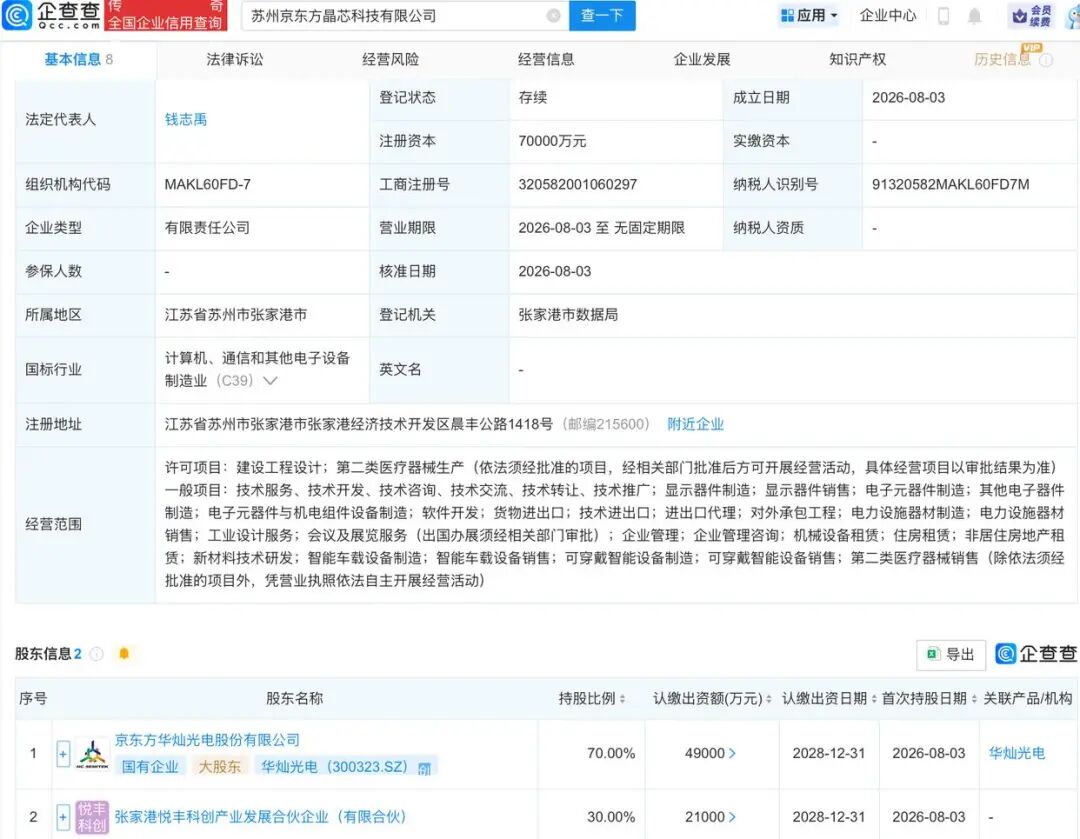Open the 企业发展 tab

click(702, 59)
